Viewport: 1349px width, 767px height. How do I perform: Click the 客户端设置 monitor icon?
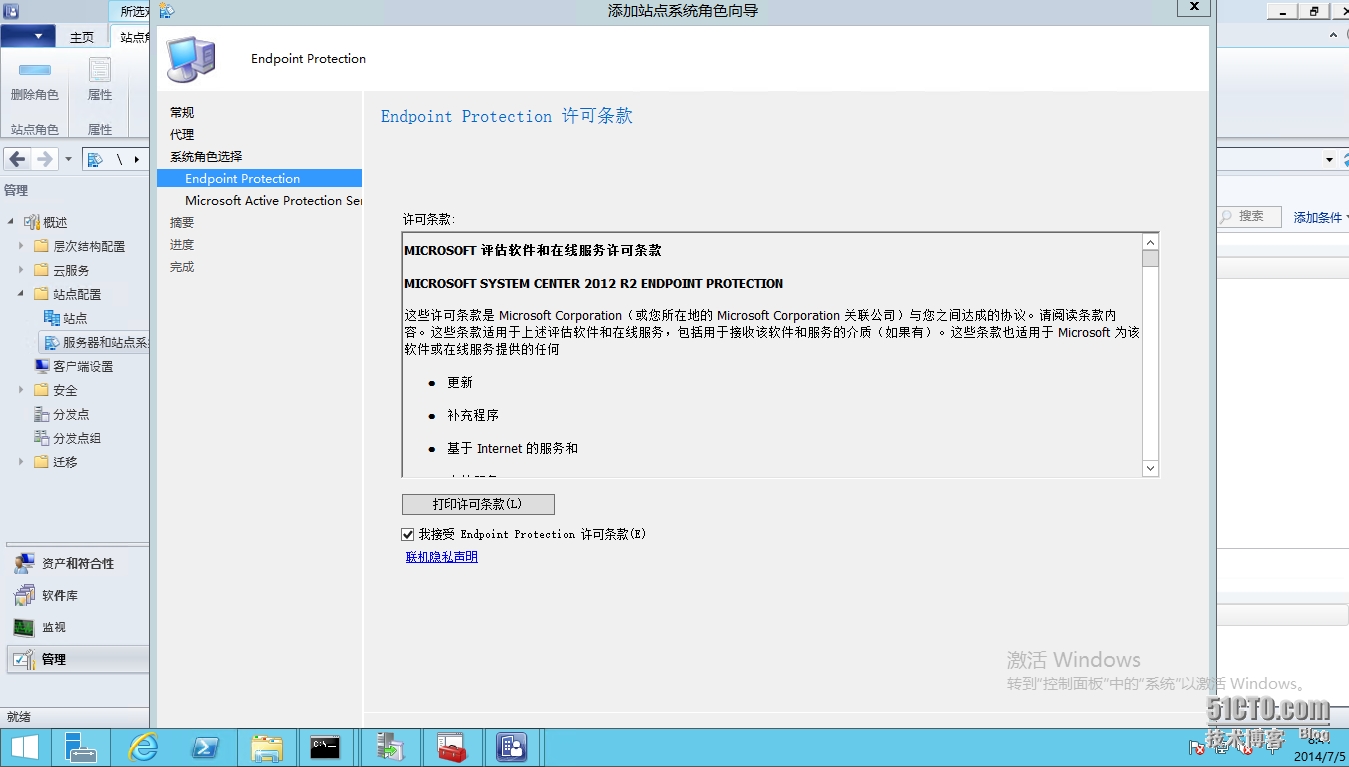coord(42,366)
